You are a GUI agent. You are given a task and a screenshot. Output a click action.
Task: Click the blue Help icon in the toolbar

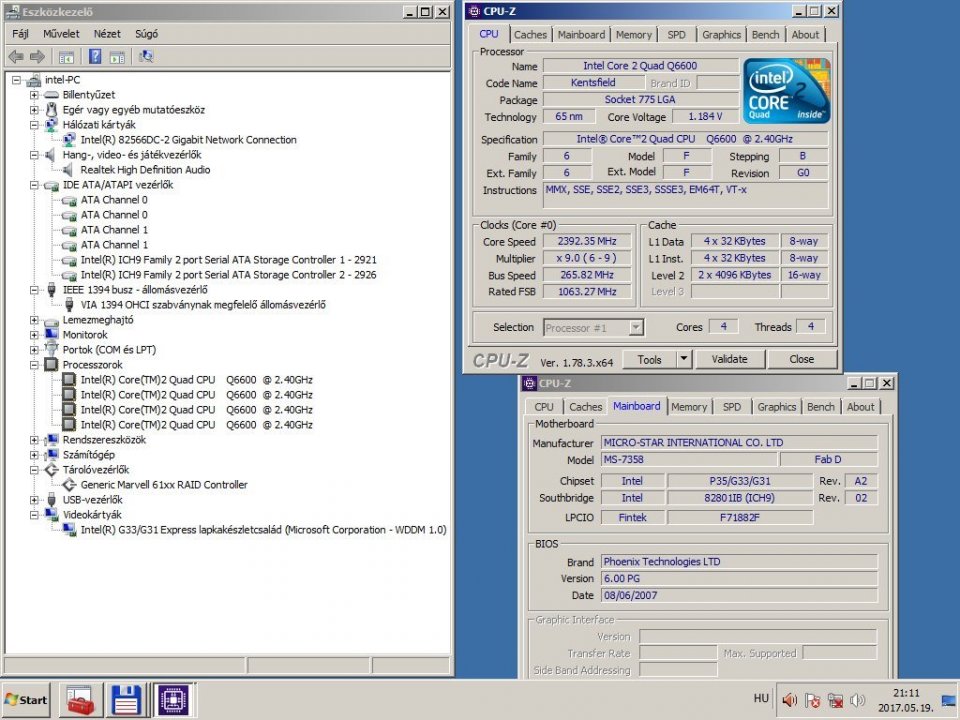coord(95,57)
